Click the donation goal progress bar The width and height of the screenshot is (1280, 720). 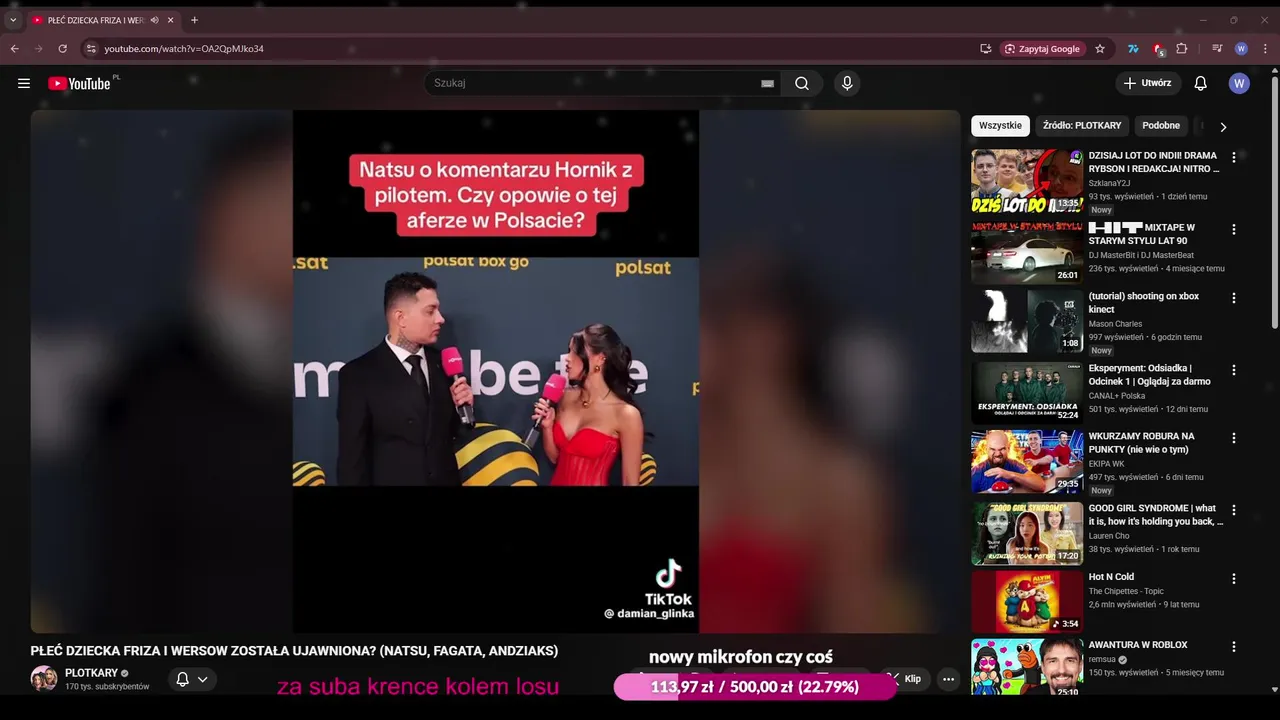(x=755, y=687)
